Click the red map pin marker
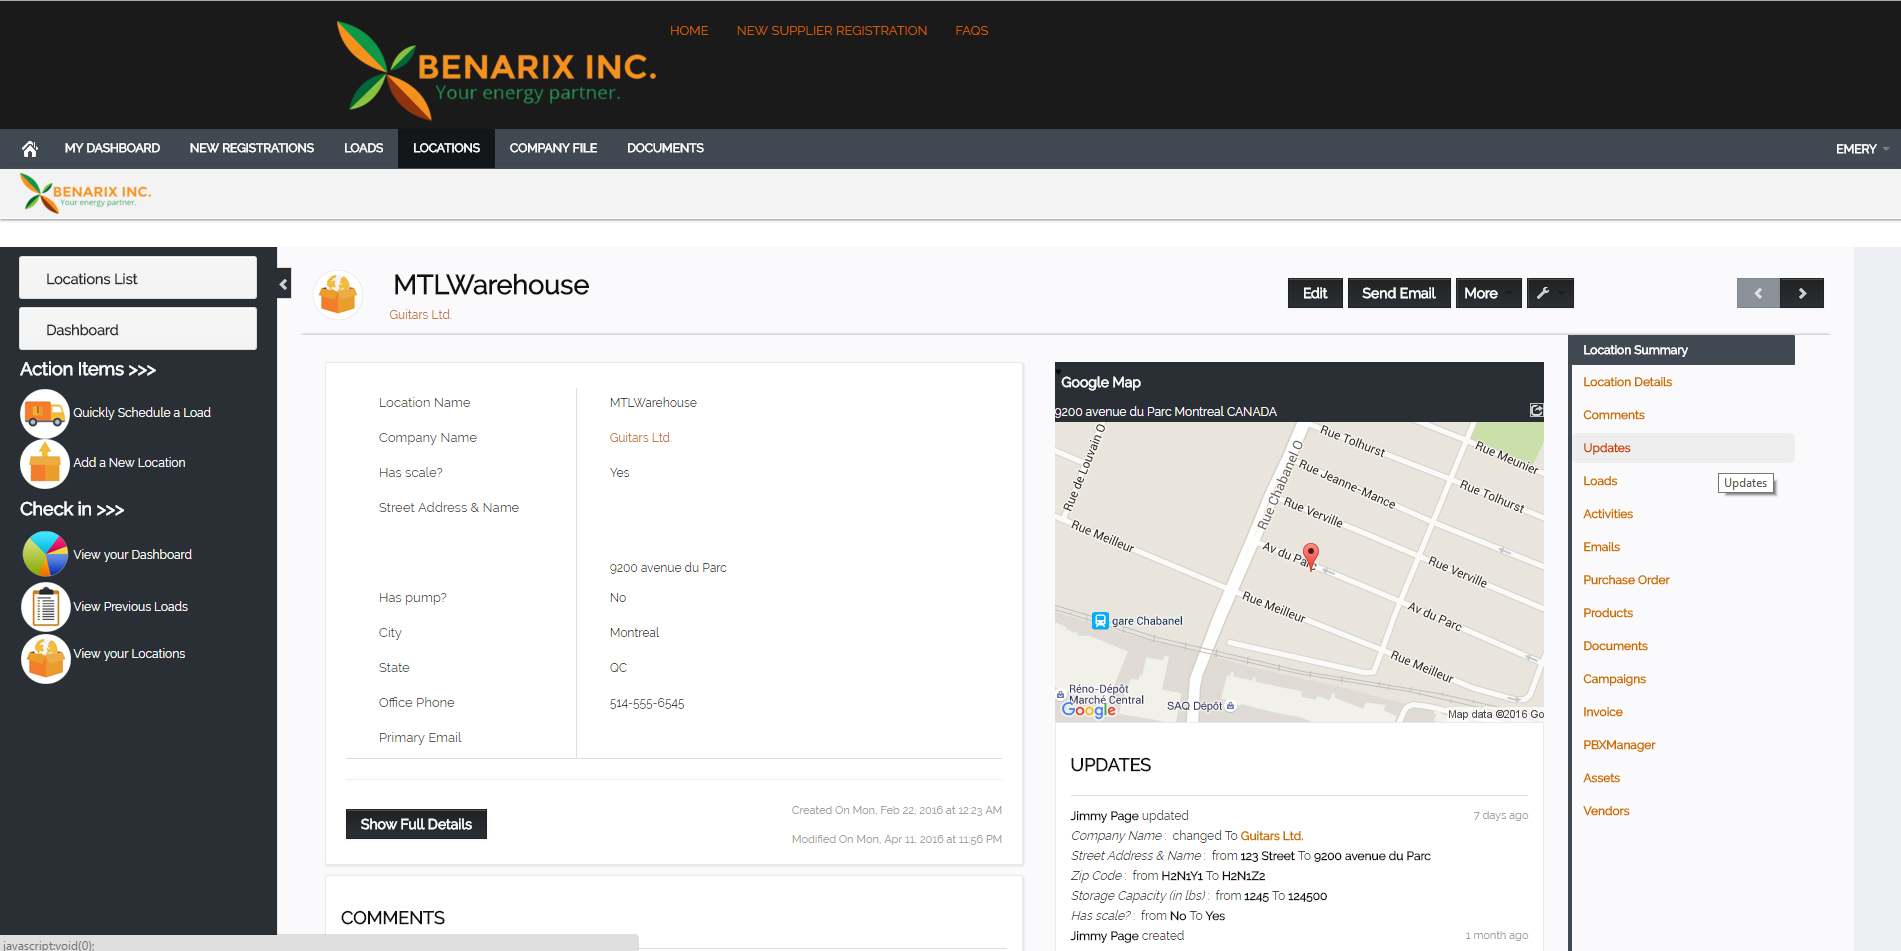 (1310, 555)
